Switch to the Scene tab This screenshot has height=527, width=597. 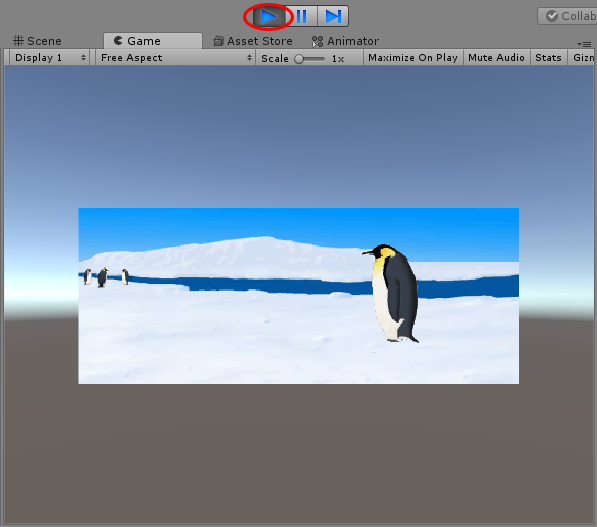(37, 41)
